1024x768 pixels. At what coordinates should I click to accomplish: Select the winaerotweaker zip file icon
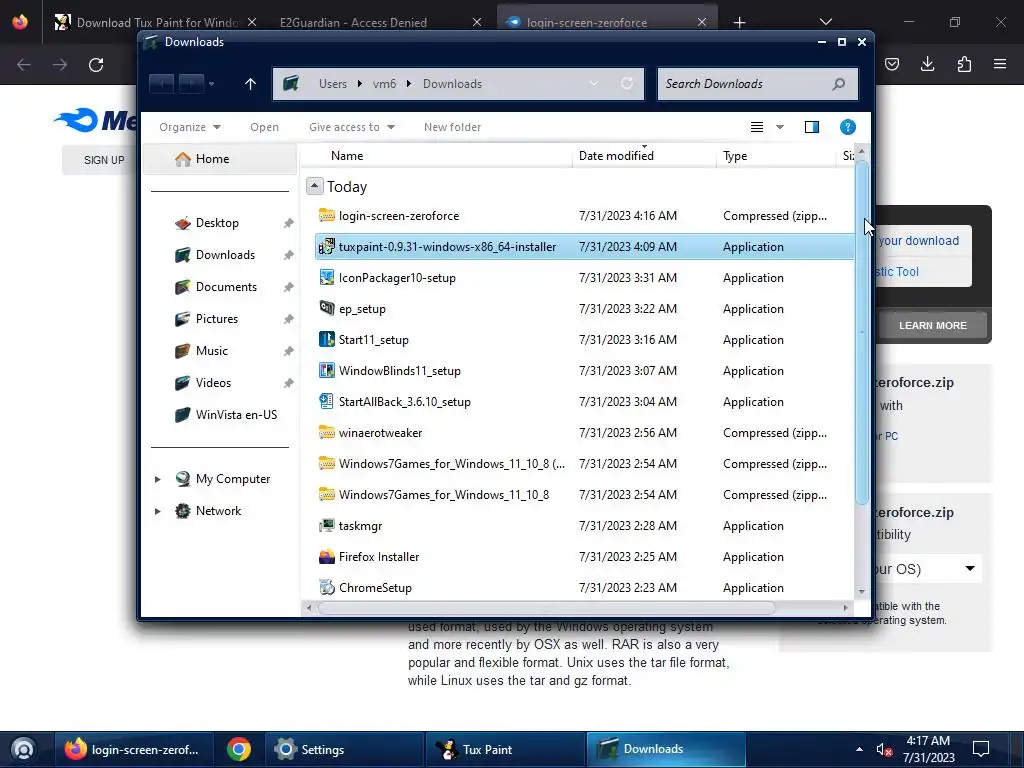[x=327, y=432]
